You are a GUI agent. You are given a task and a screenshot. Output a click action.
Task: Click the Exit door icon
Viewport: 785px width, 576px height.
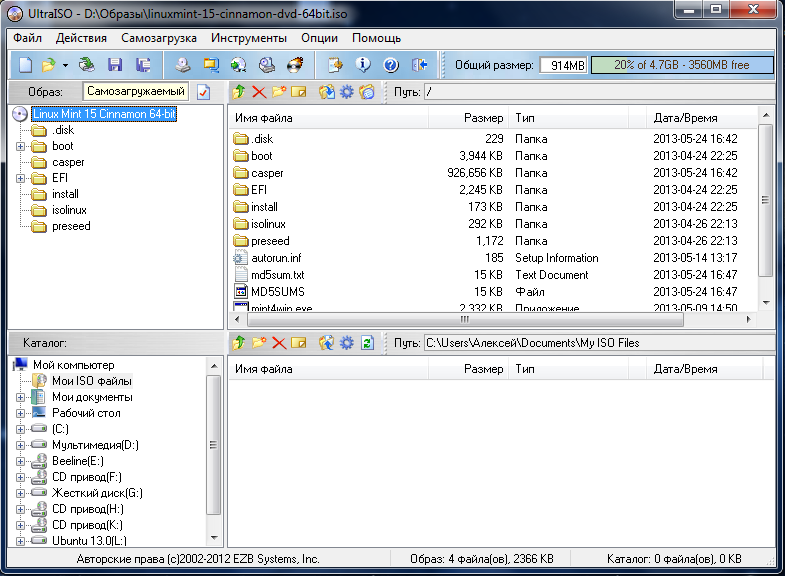tap(420, 65)
